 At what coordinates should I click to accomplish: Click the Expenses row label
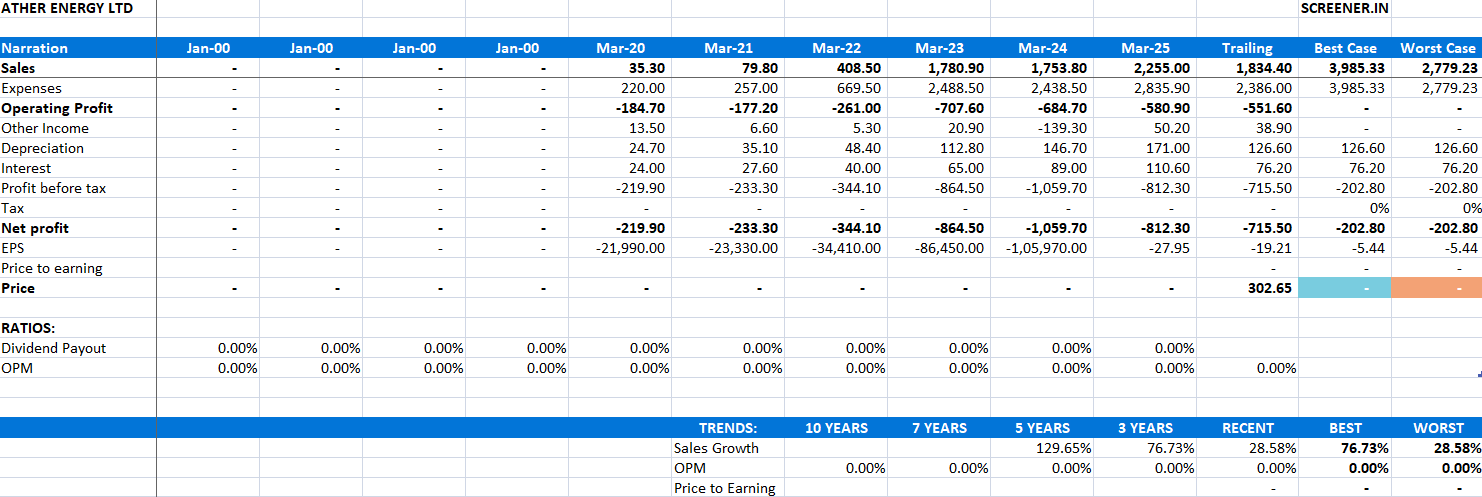point(31,88)
